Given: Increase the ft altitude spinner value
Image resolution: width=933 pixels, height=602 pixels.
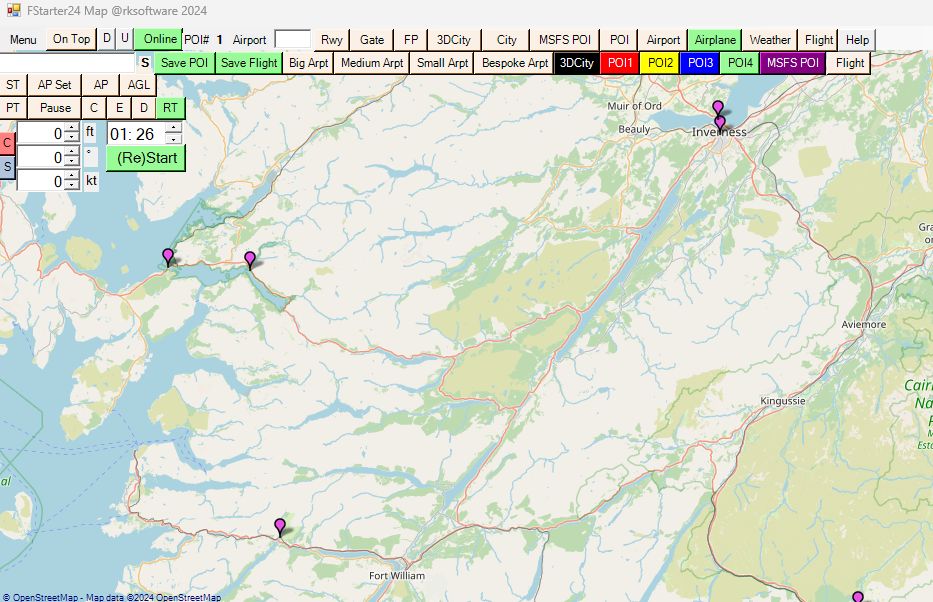Looking at the screenshot, I should [72, 128].
